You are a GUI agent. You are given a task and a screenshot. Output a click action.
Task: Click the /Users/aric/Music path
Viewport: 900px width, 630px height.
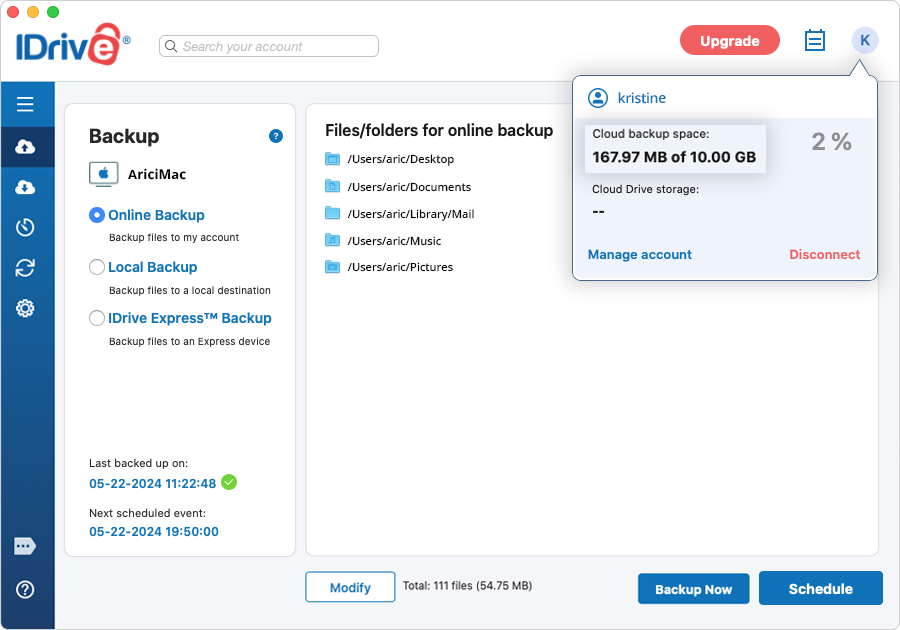pyautogui.click(x=394, y=241)
